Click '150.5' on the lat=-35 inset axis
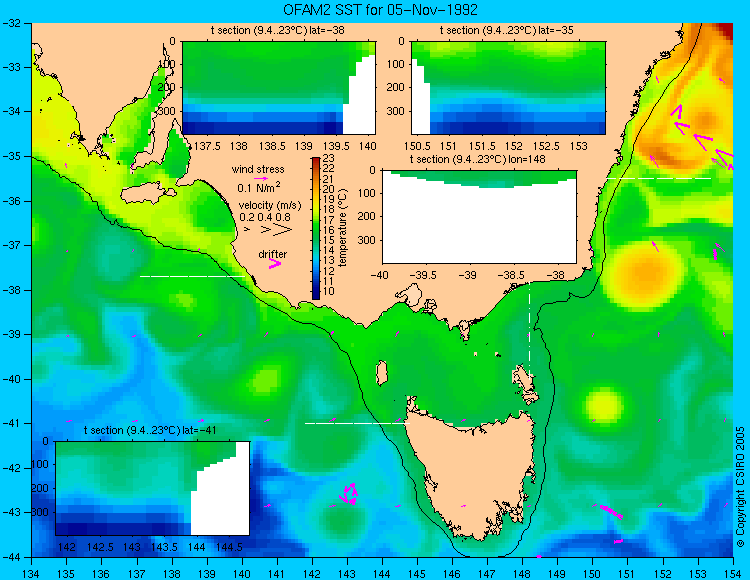 pos(416,146)
